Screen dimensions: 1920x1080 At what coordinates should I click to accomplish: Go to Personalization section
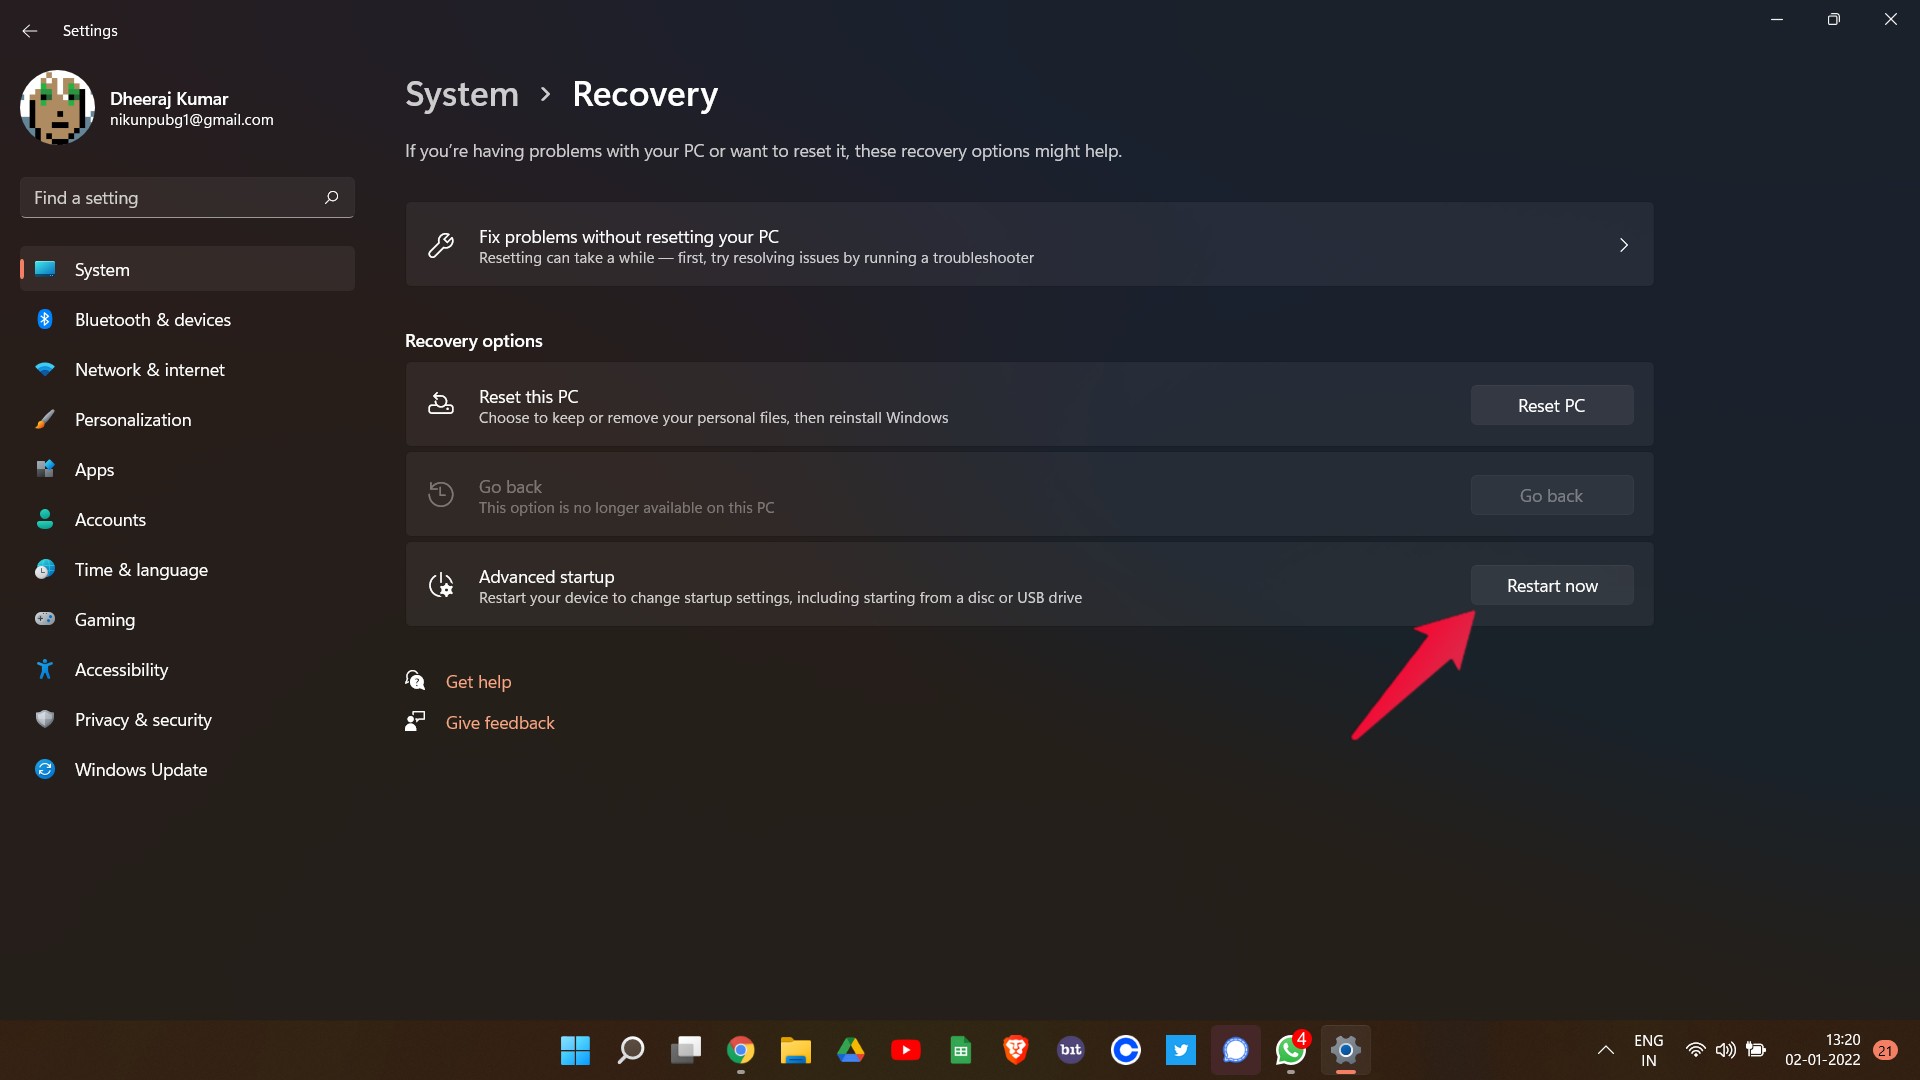click(132, 420)
